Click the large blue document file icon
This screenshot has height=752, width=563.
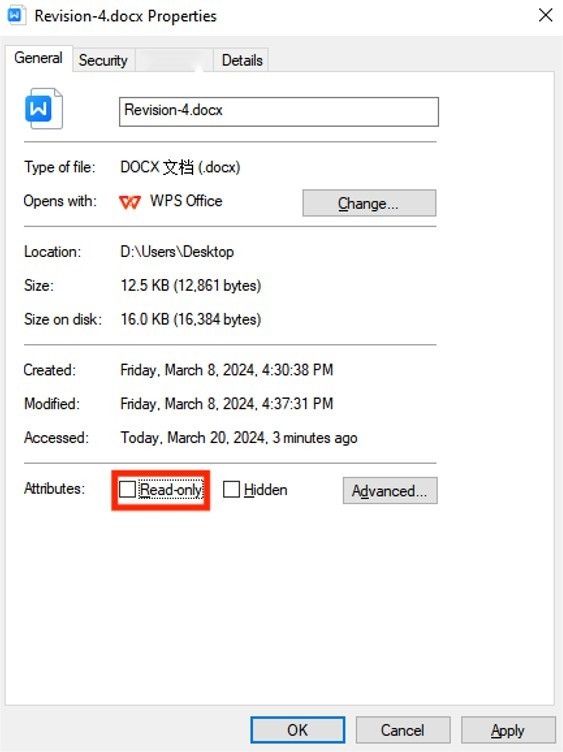pos(44,108)
